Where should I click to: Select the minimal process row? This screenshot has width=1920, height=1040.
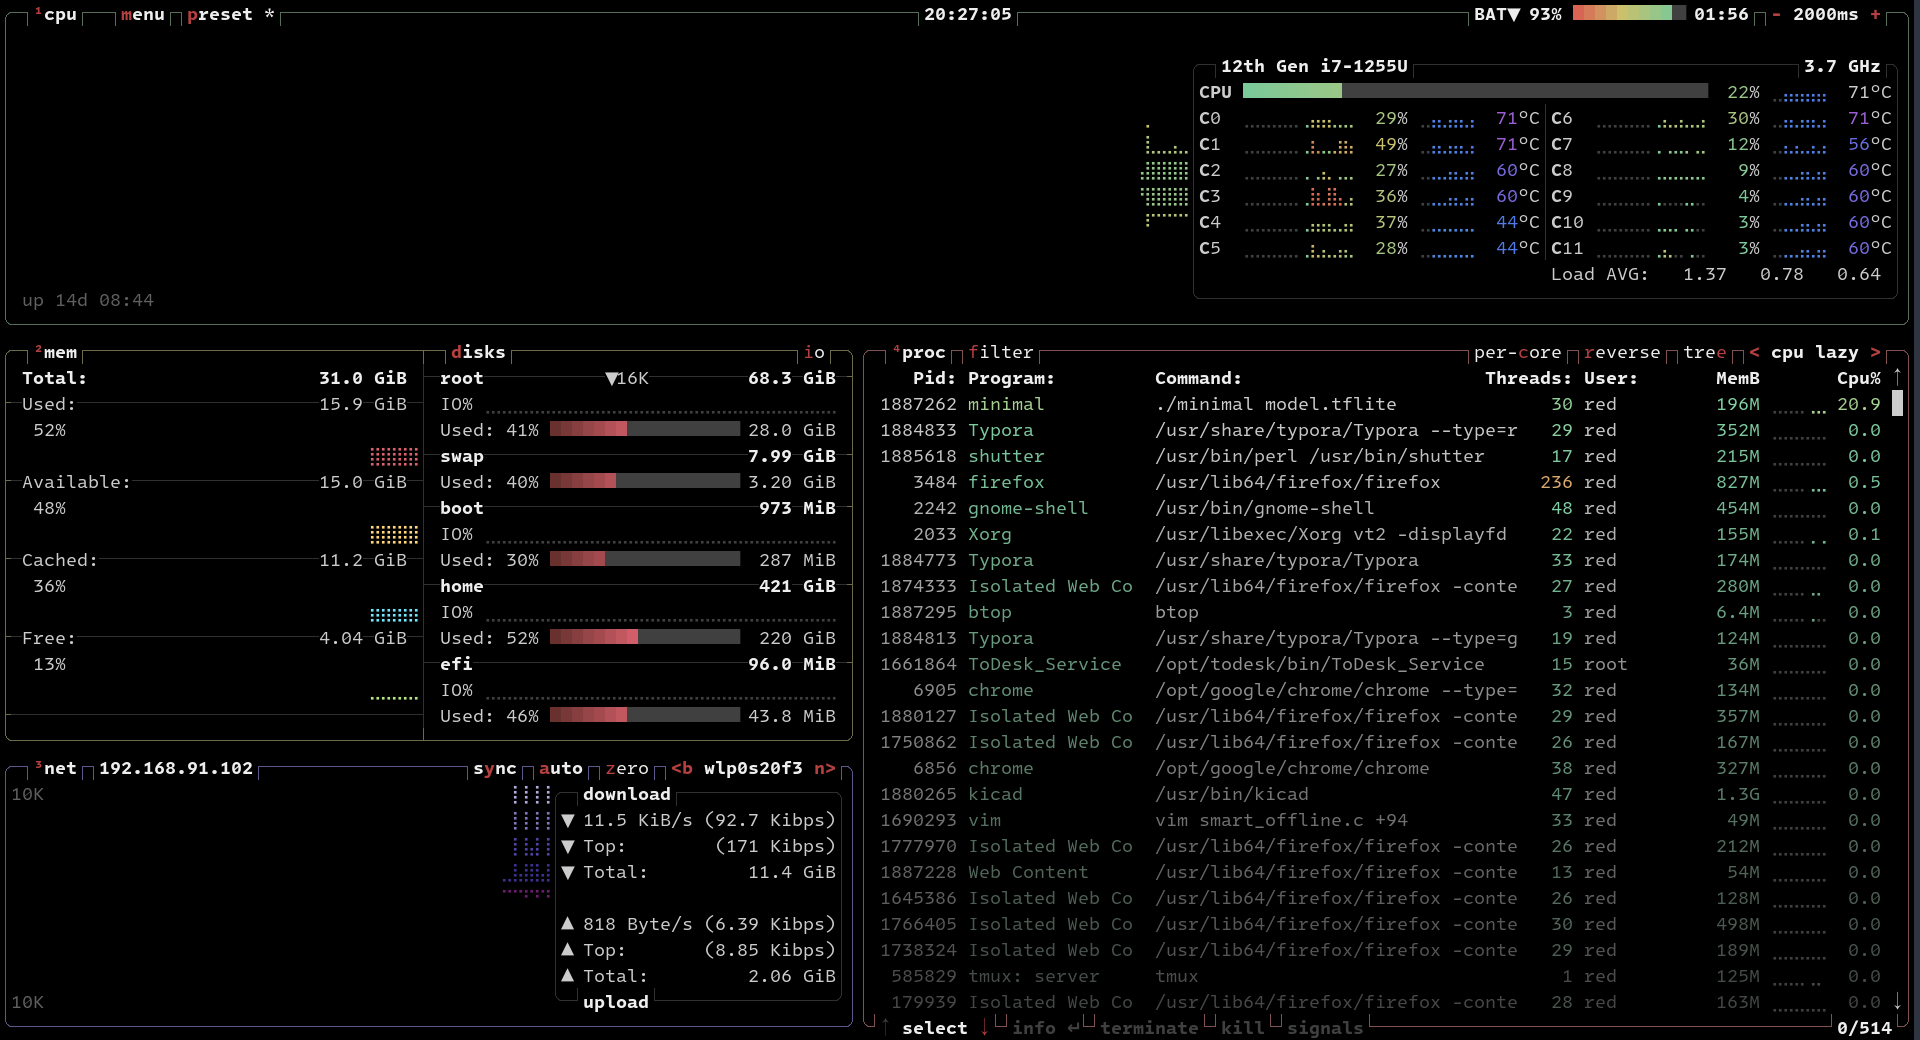pos(1380,404)
